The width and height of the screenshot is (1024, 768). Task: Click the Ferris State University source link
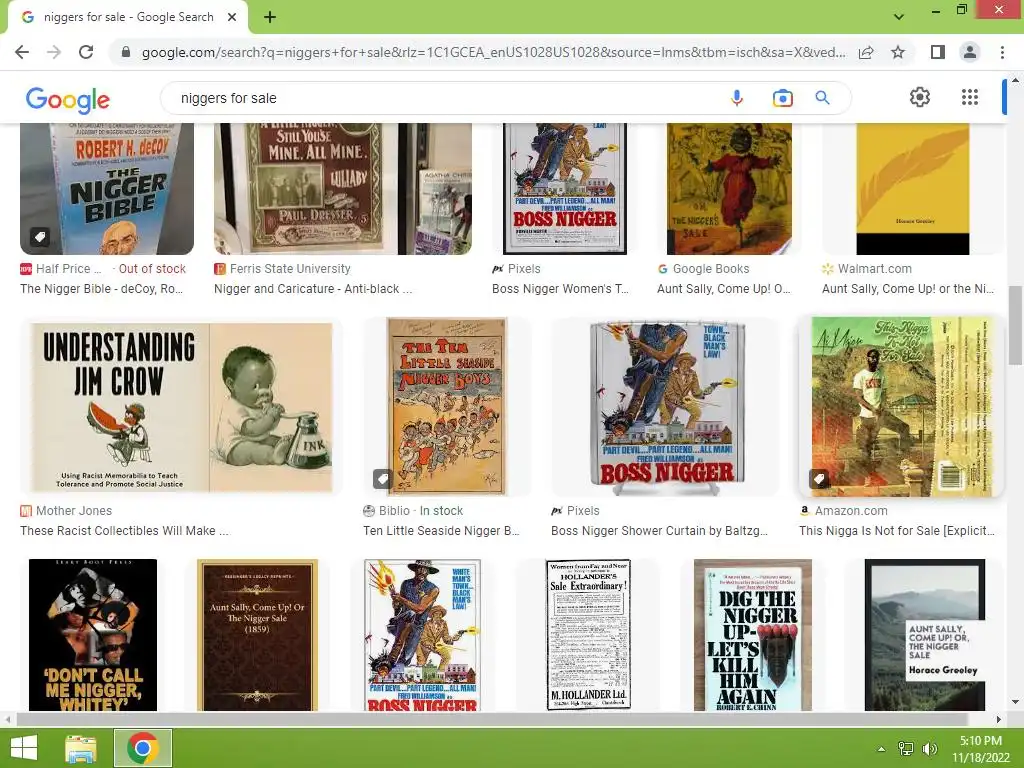pyautogui.click(x=290, y=268)
